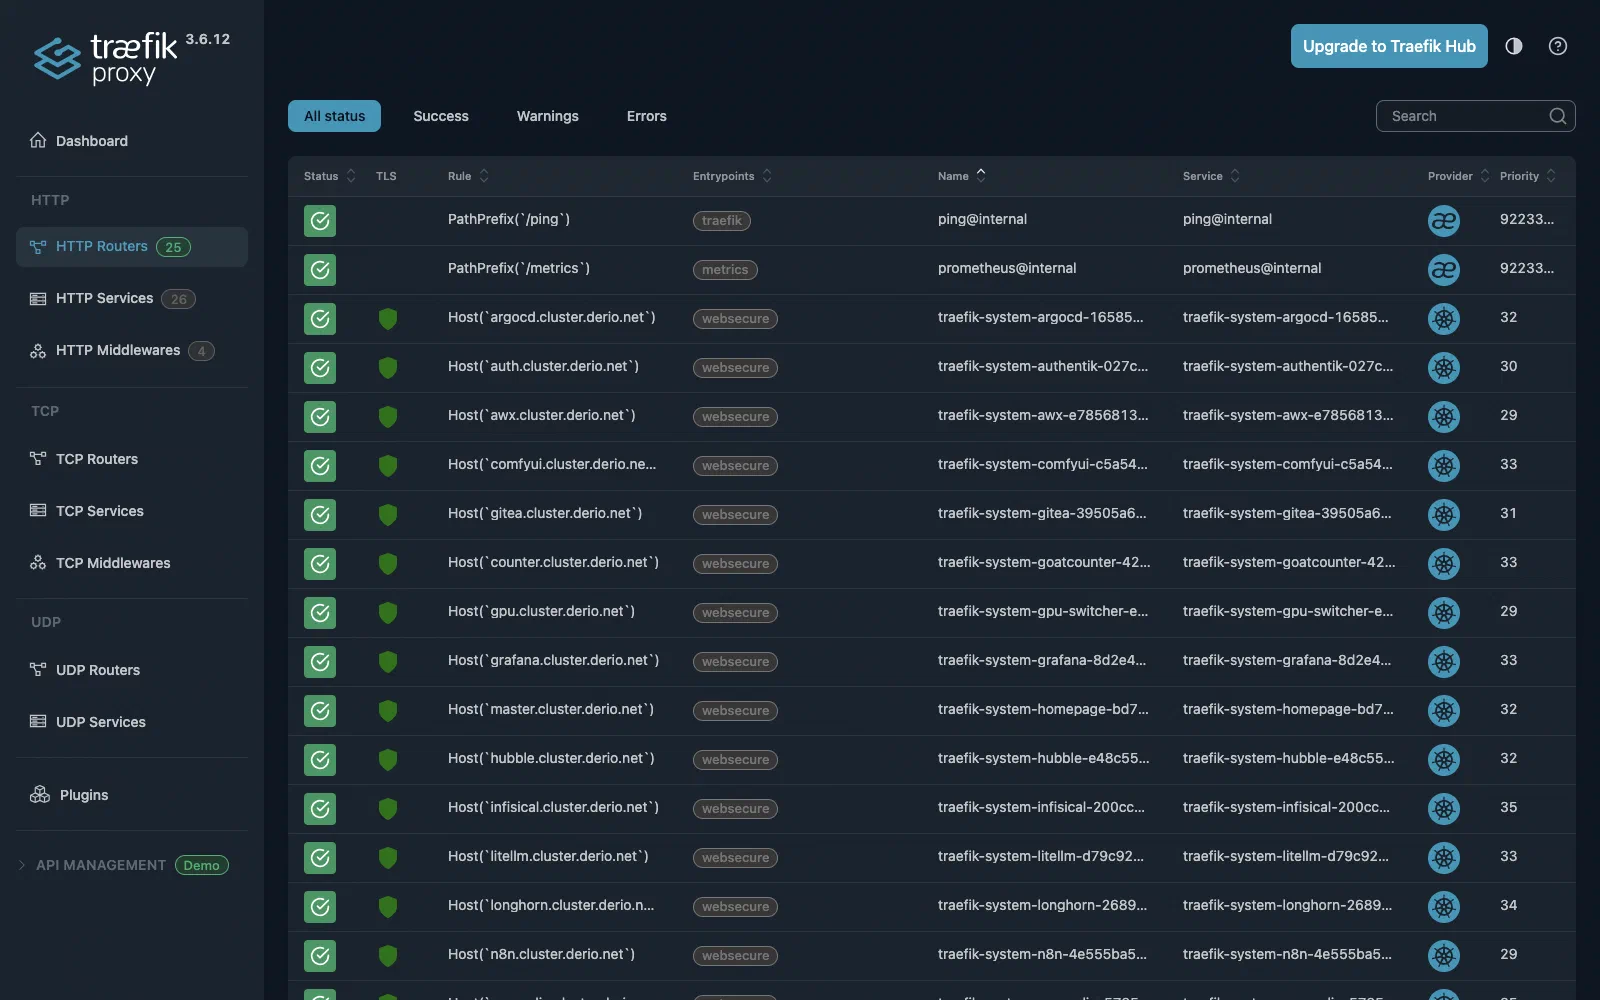This screenshot has height=1000, width=1600.
Task: Open UDP Services page
Action: click(x=101, y=722)
